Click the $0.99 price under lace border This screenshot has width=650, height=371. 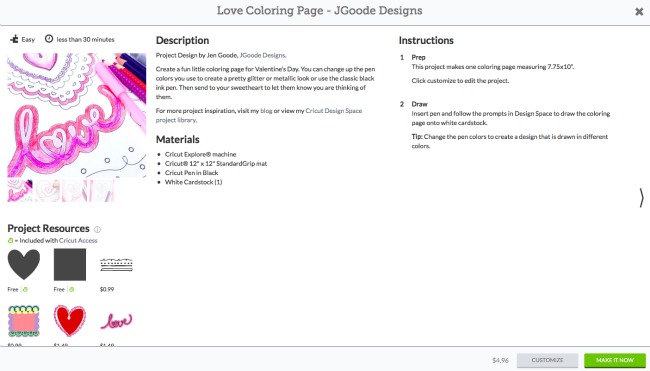click(x=107, y=289)
